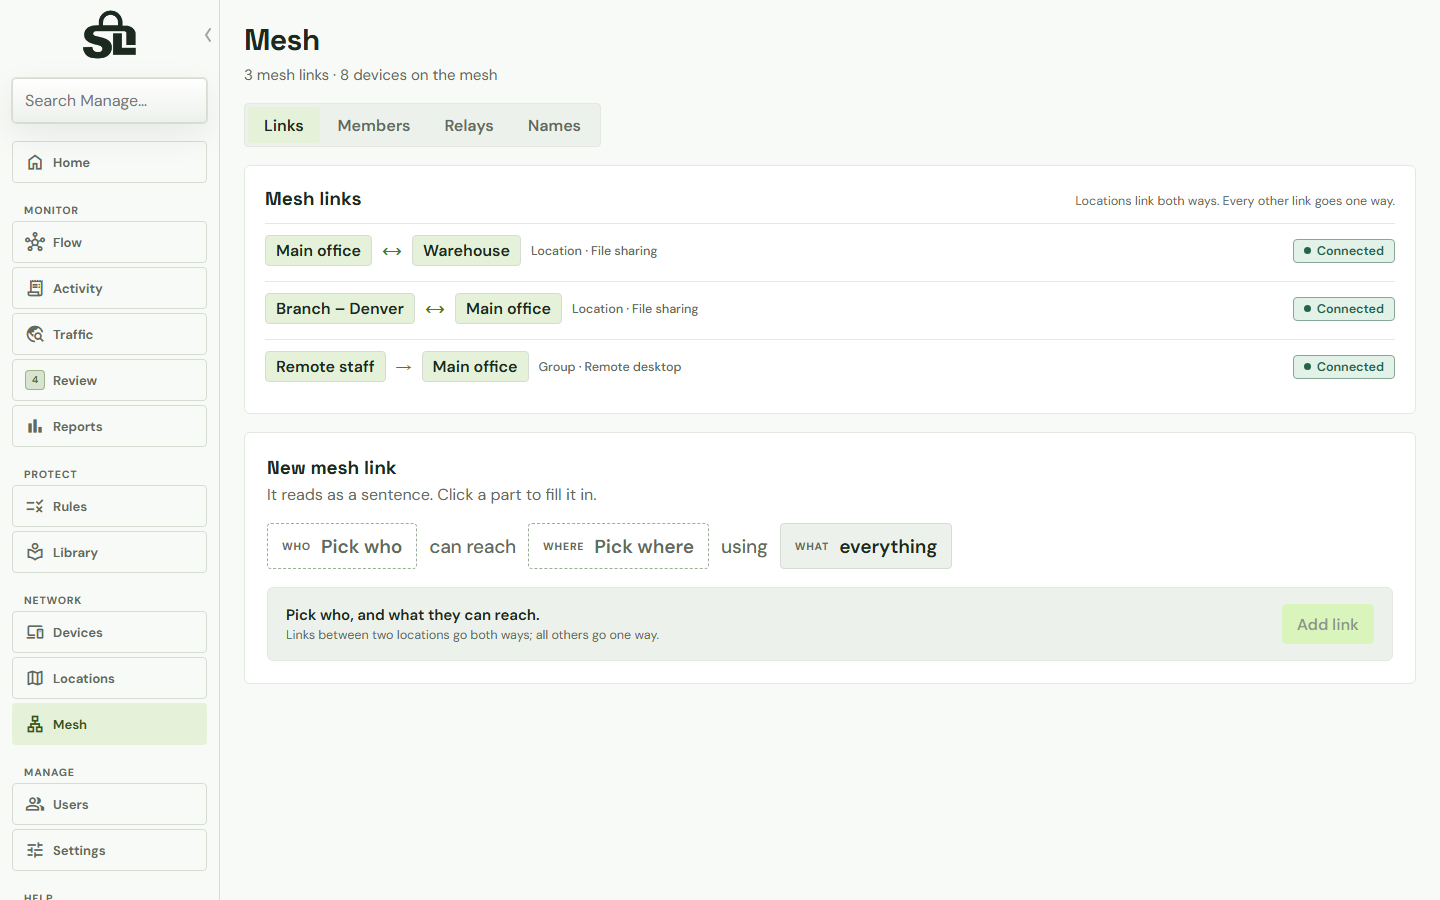Open the Flow graph icon
Image resolution: width=1440 pixels, height=900 pixels.
click(35, 242)
